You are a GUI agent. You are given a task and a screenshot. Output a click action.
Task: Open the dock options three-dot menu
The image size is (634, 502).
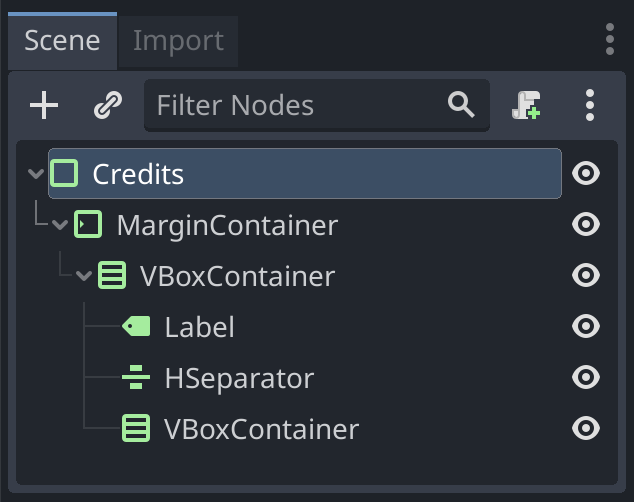(x=610, y=39)
